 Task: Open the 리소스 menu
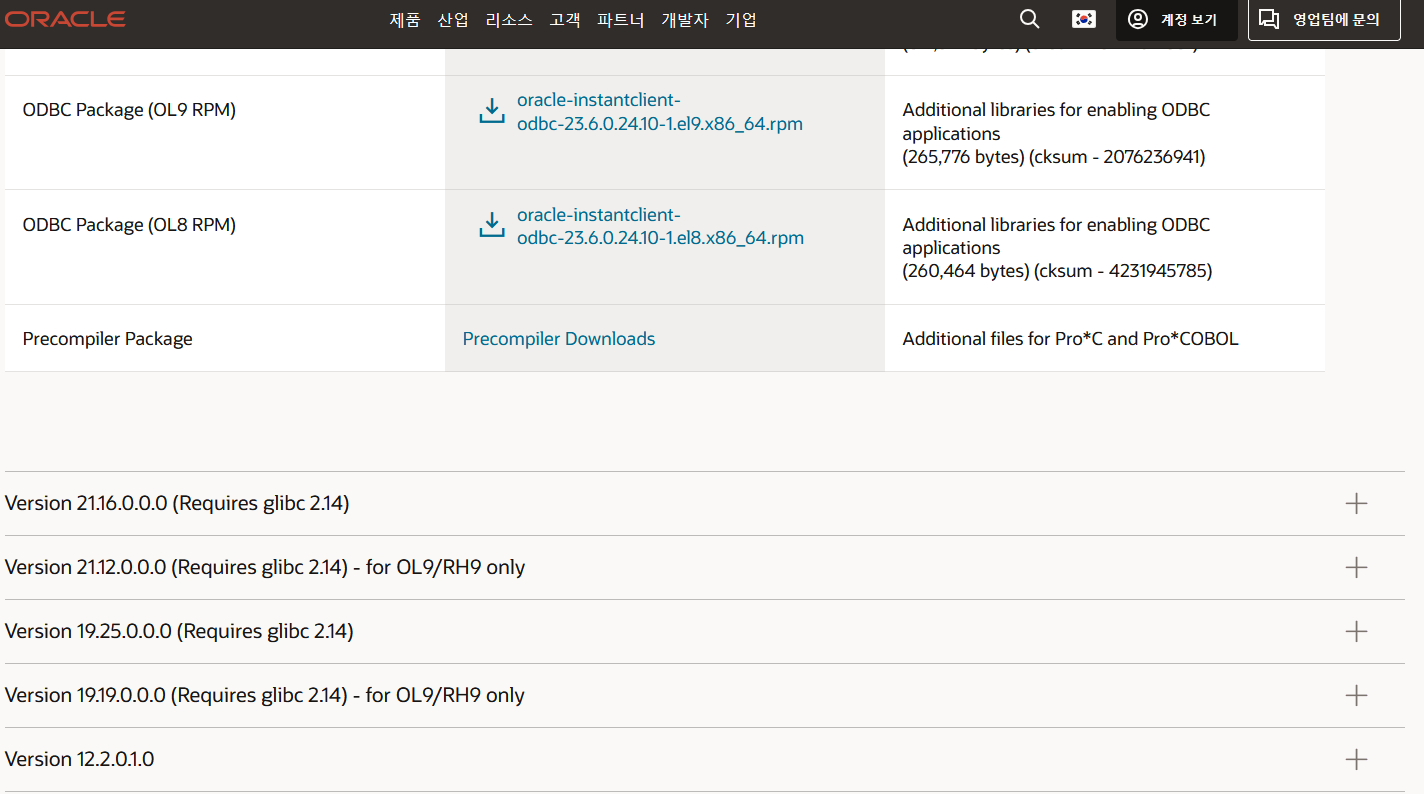click(x=509, y=20)
